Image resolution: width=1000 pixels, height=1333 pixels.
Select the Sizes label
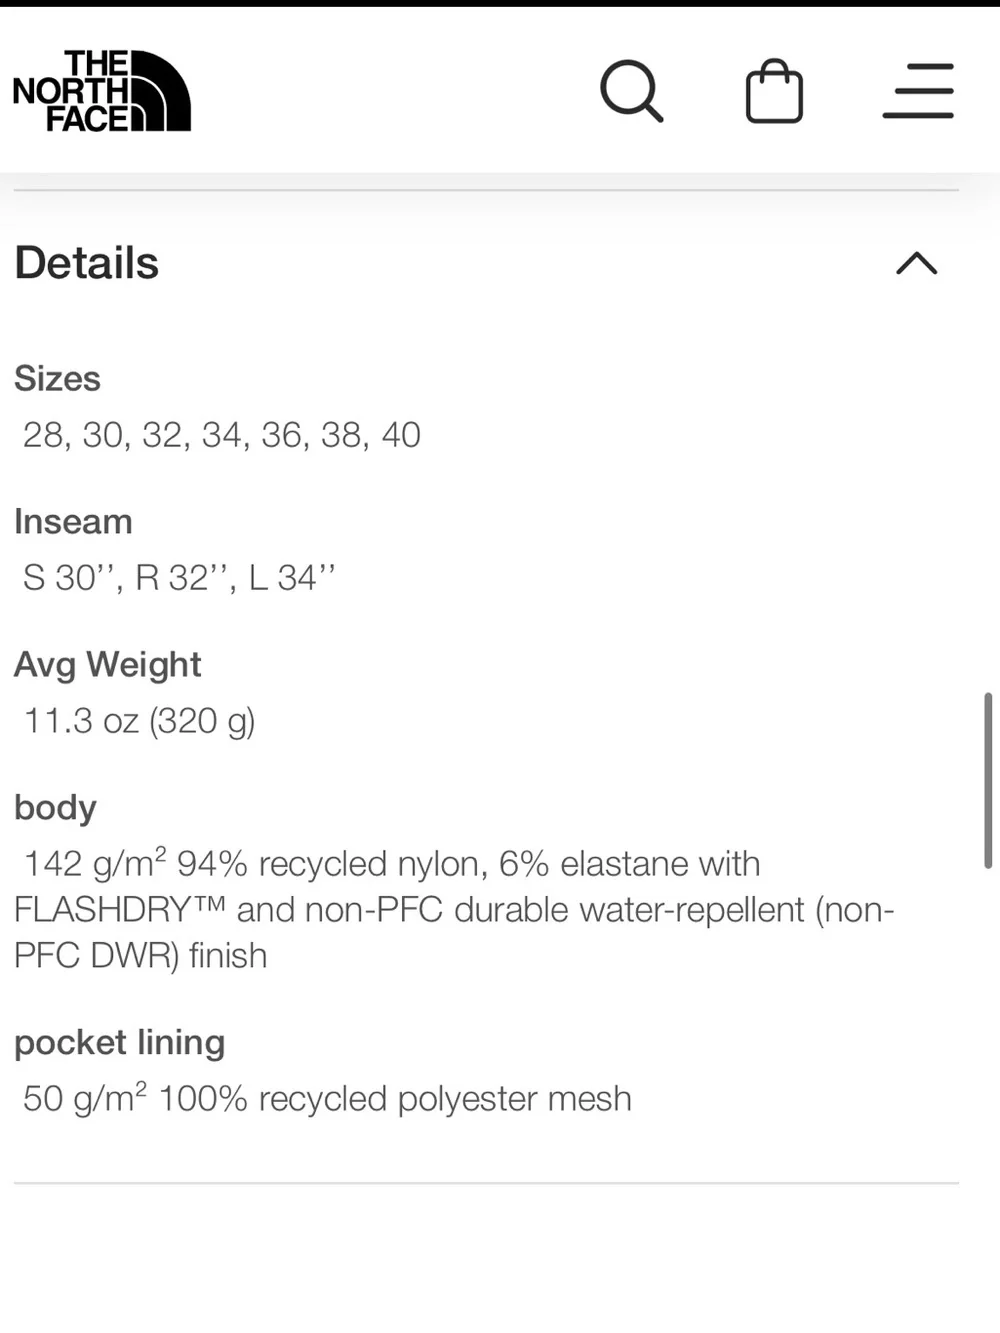[58, 379]
